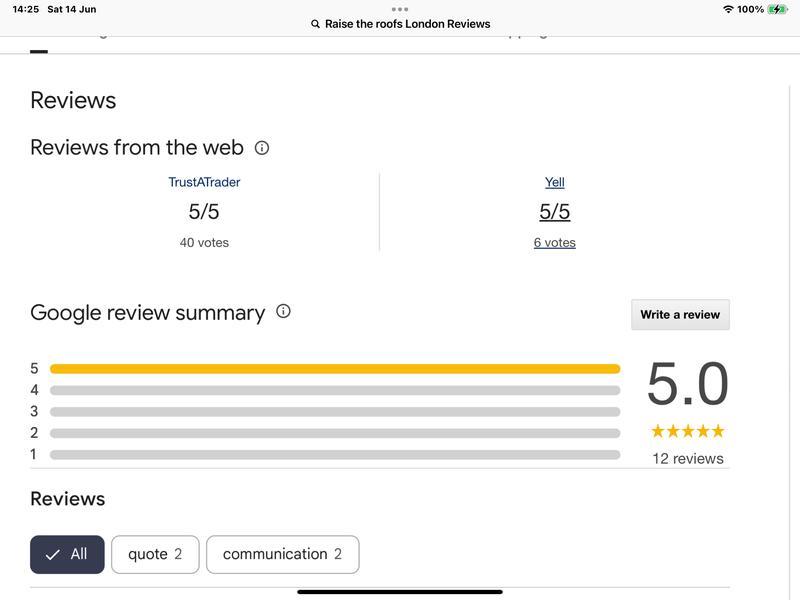800x600 pixels.
Task: Open the Yell reviews link
Action: click(554, 182)
